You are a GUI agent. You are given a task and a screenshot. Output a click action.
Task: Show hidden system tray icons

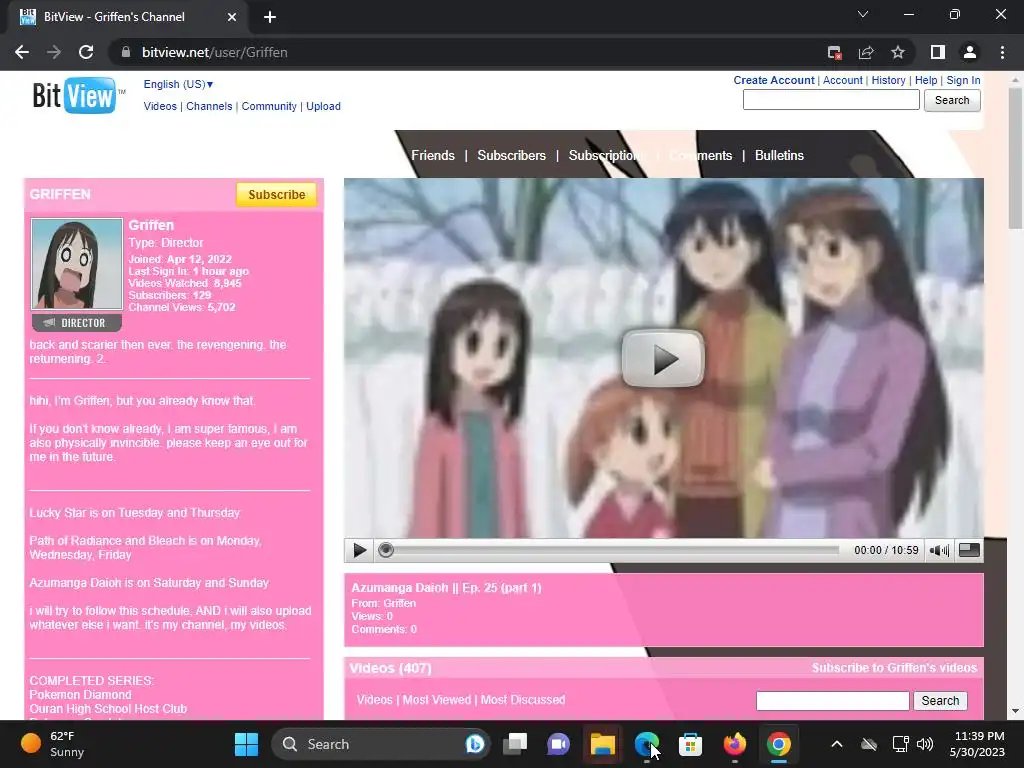click(x=837, y=744)
